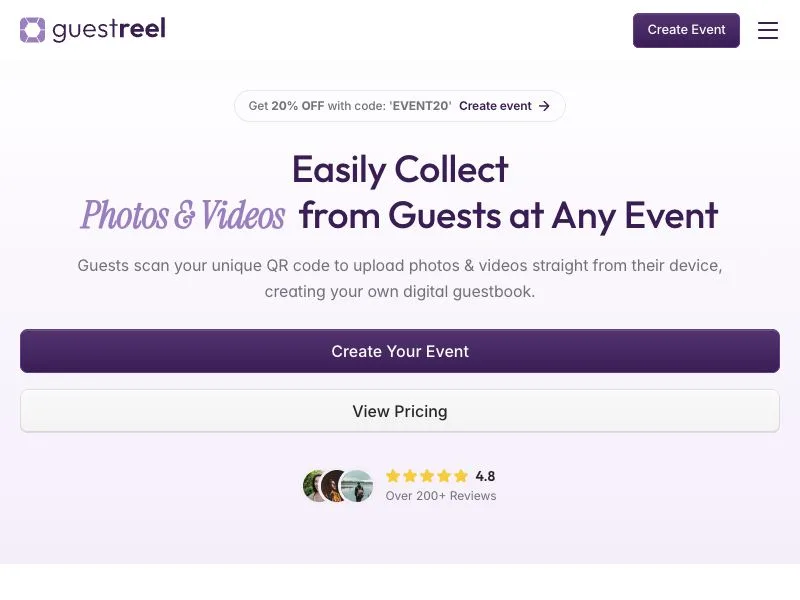
Task: Open View Pricing
Action: click(x=400, y=411)
